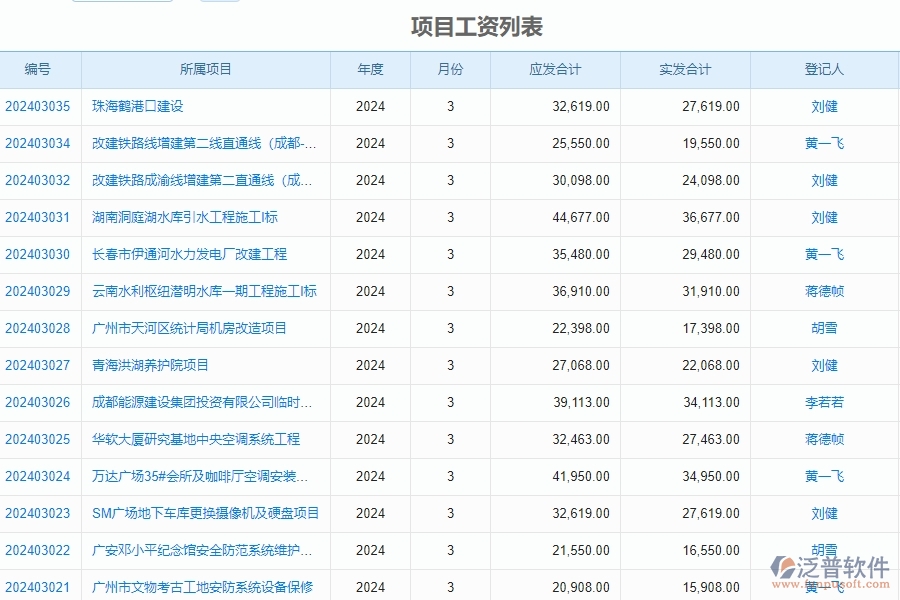Sort the table by the 编号 column header
900x600 pixels.
point(39,69)
